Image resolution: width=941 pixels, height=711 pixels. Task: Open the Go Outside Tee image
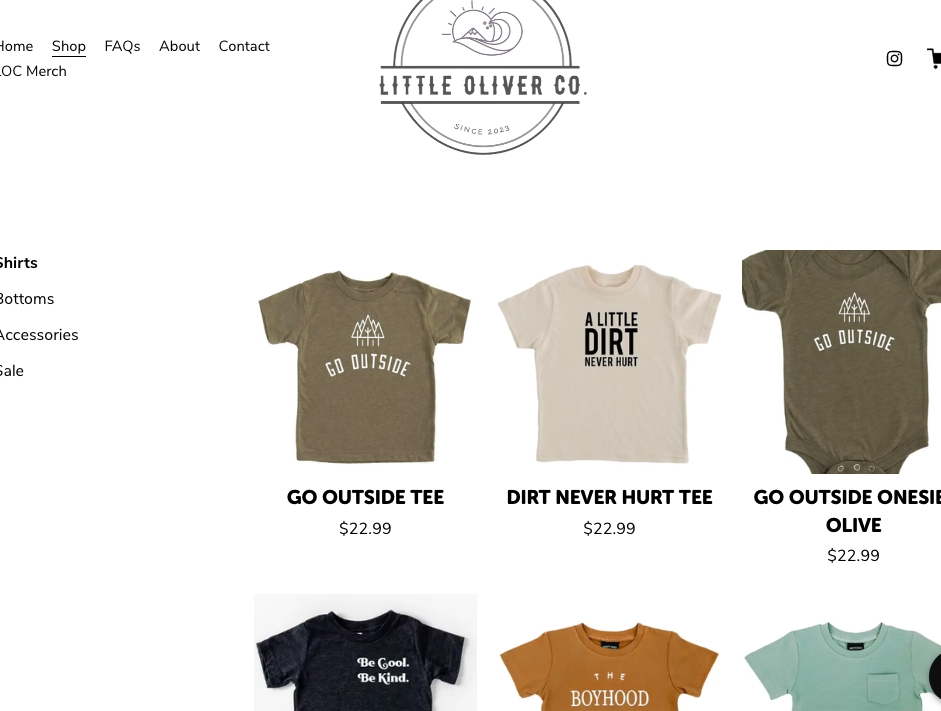tap(365, 362)
